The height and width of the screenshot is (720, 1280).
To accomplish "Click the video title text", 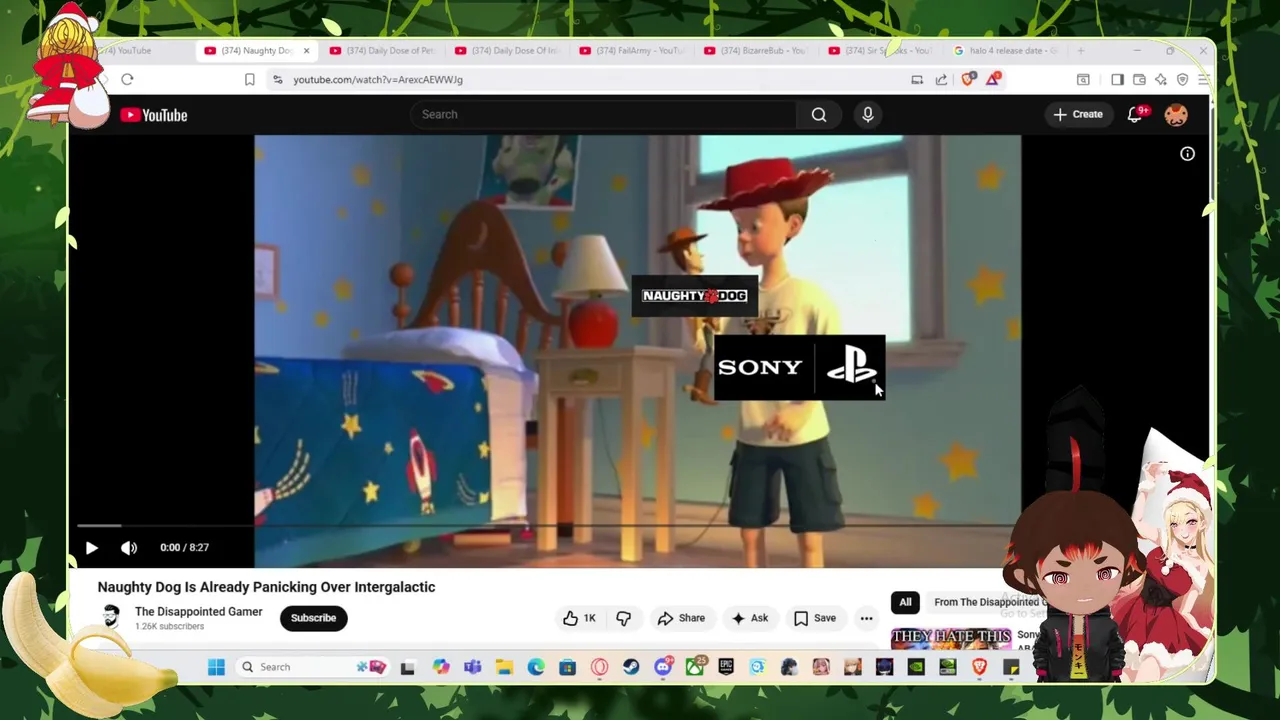I will (266, 587).
